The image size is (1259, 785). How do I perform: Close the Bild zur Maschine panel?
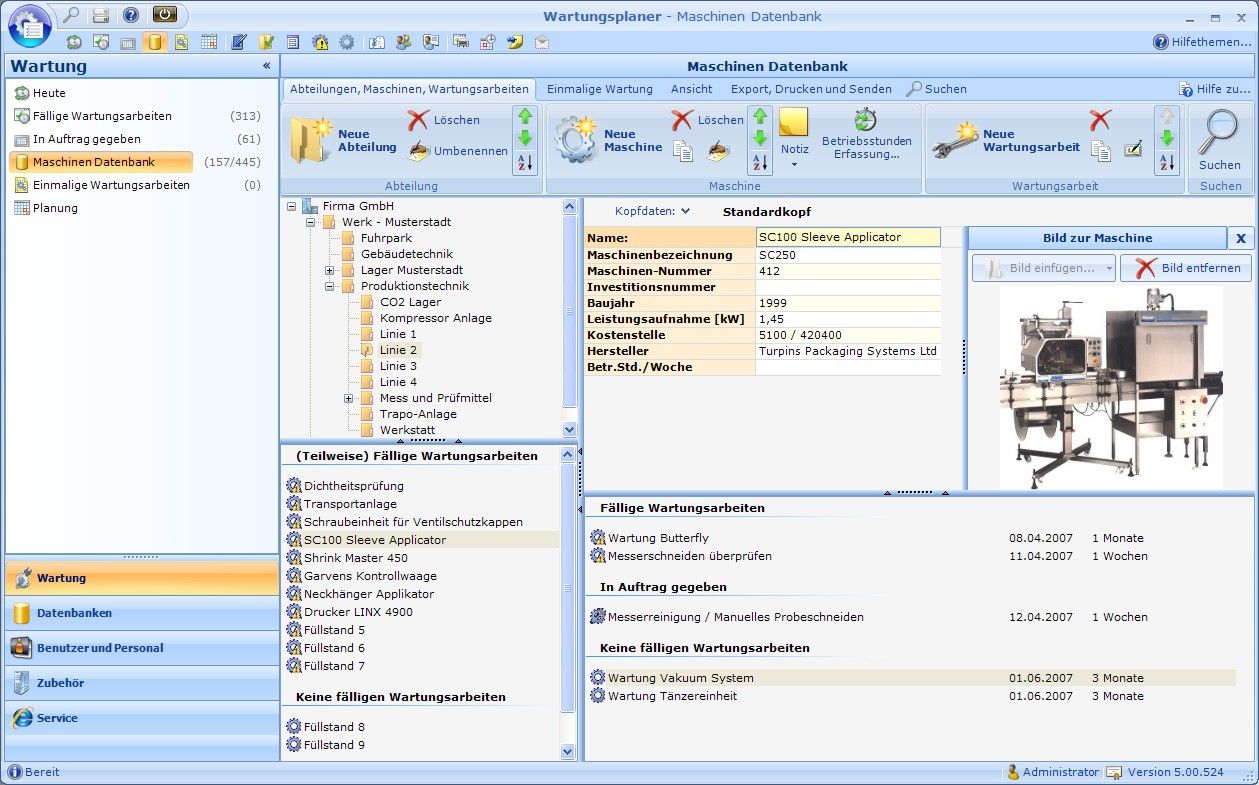(1240, 238)
